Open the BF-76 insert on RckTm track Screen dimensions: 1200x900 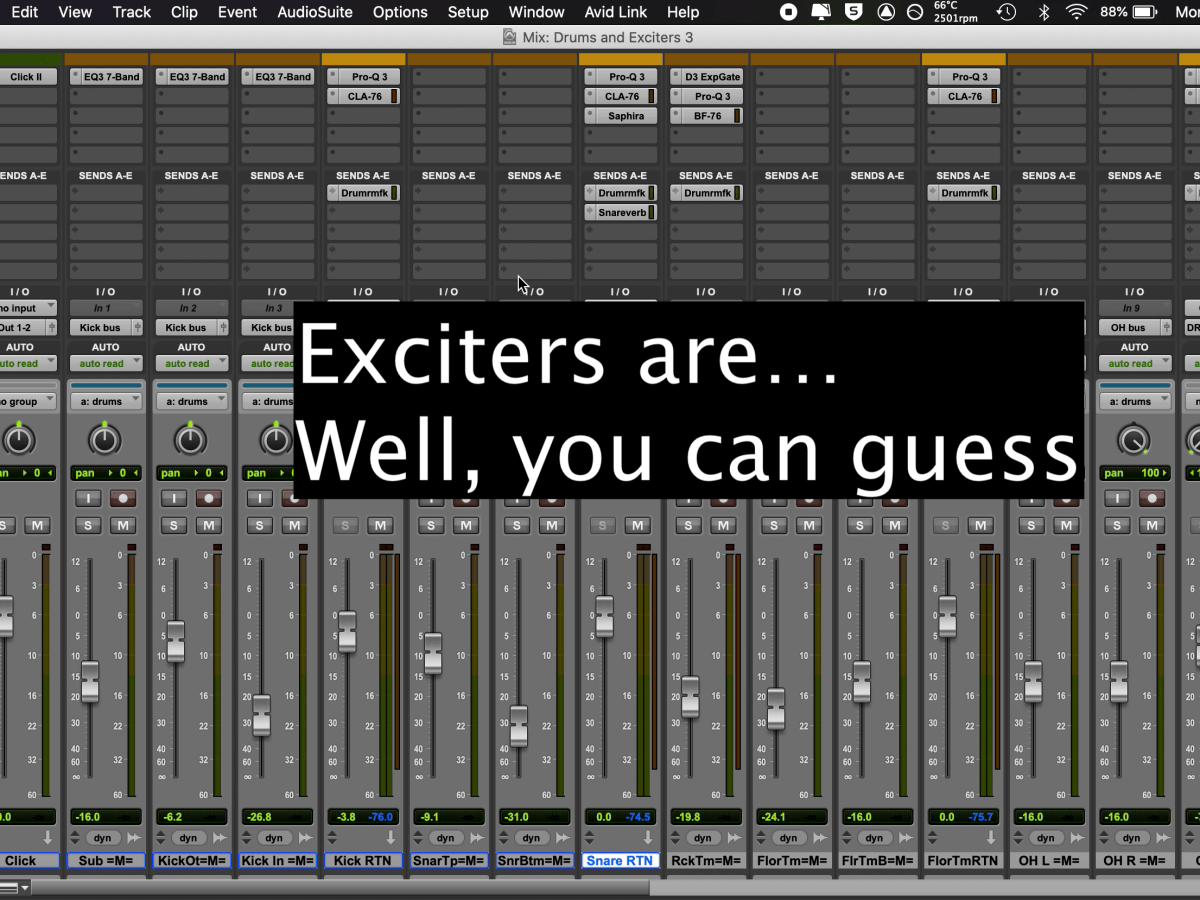click(706, 115)
